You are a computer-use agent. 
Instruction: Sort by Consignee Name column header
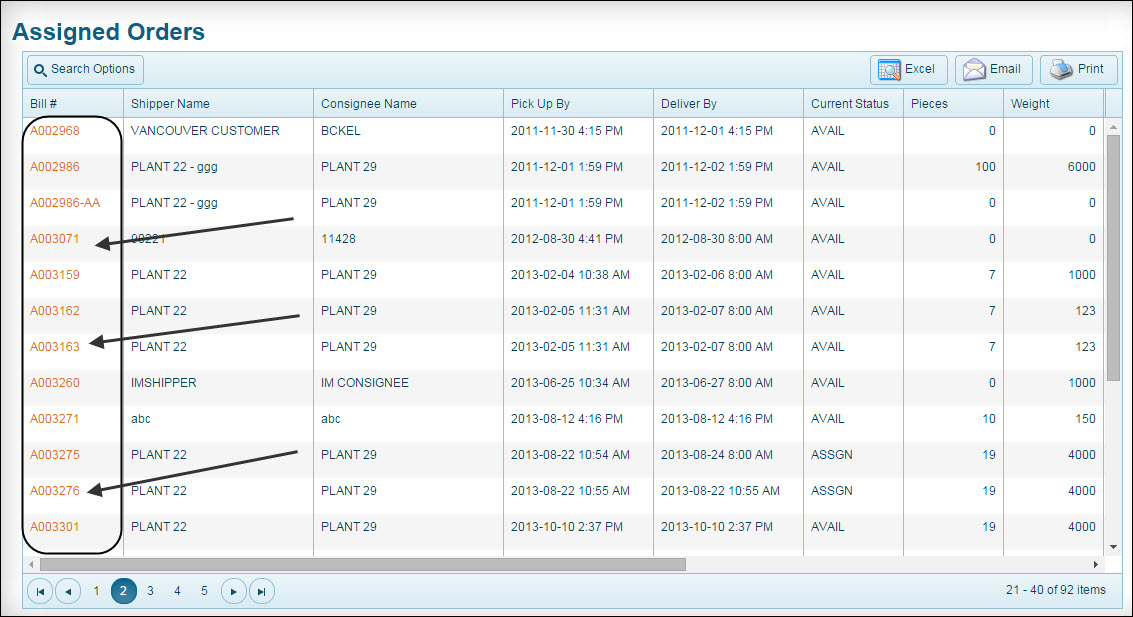(x=408, y=103)
